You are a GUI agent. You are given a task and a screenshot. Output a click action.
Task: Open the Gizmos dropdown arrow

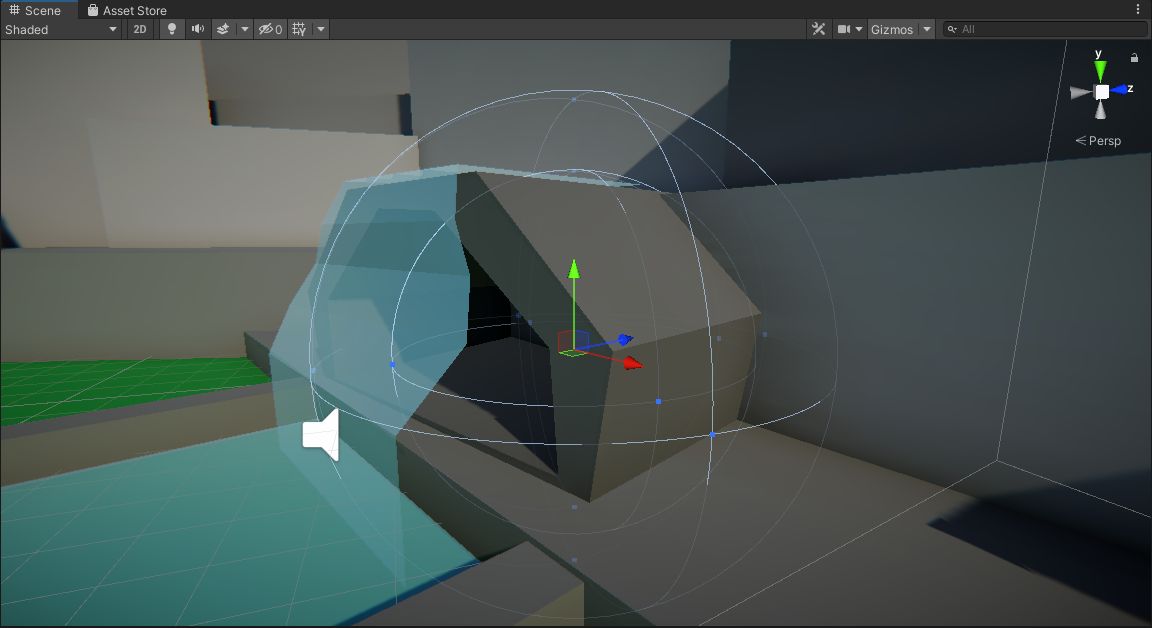926,29
